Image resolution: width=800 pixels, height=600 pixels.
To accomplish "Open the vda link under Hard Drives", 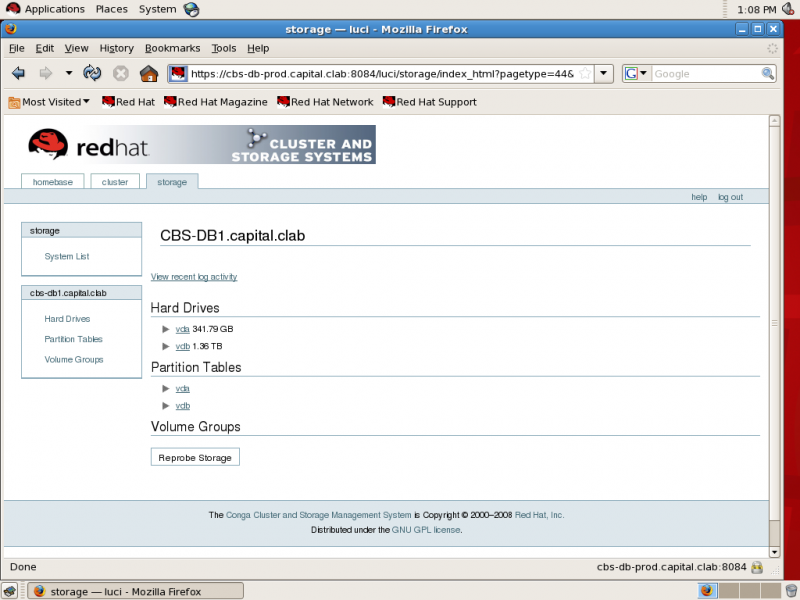I will tap(182, 329).
